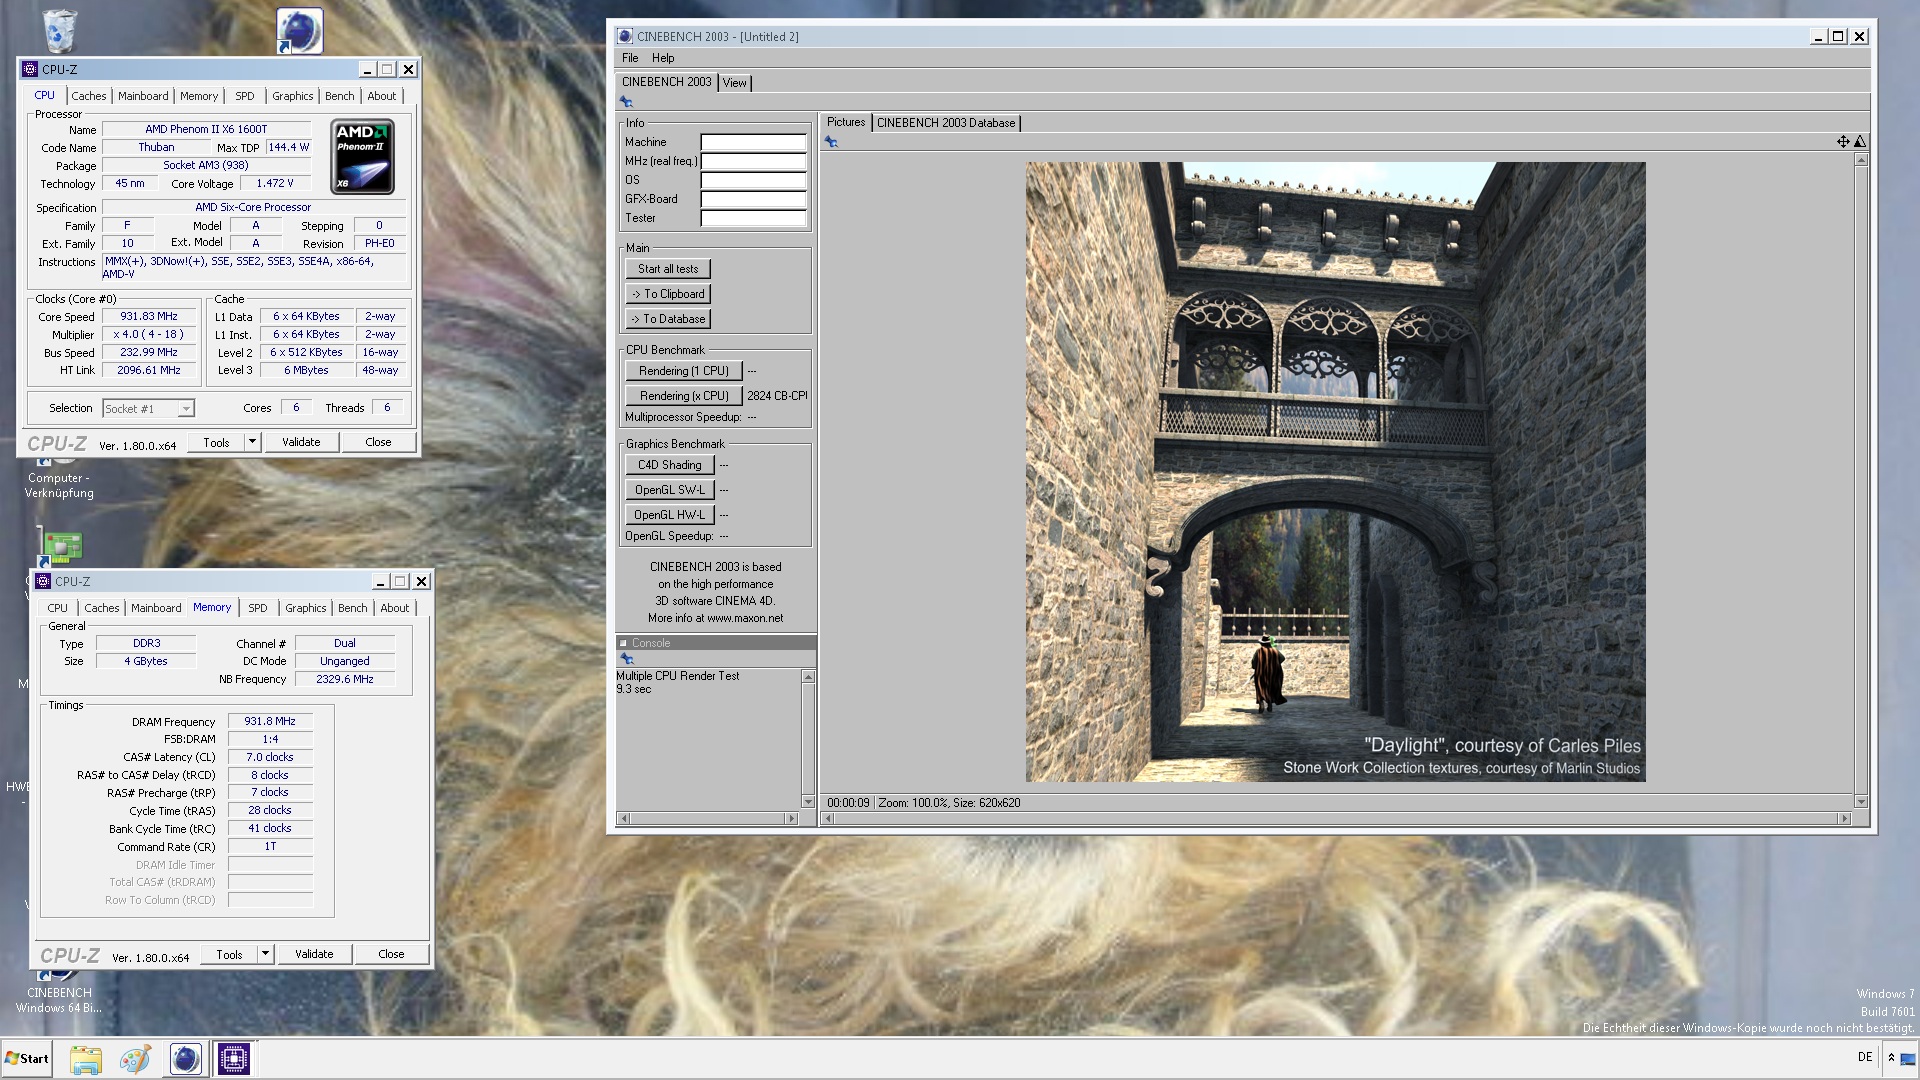1920x1080 pixels.
Task: Click Start all tests button
Action: coord(668,269)
